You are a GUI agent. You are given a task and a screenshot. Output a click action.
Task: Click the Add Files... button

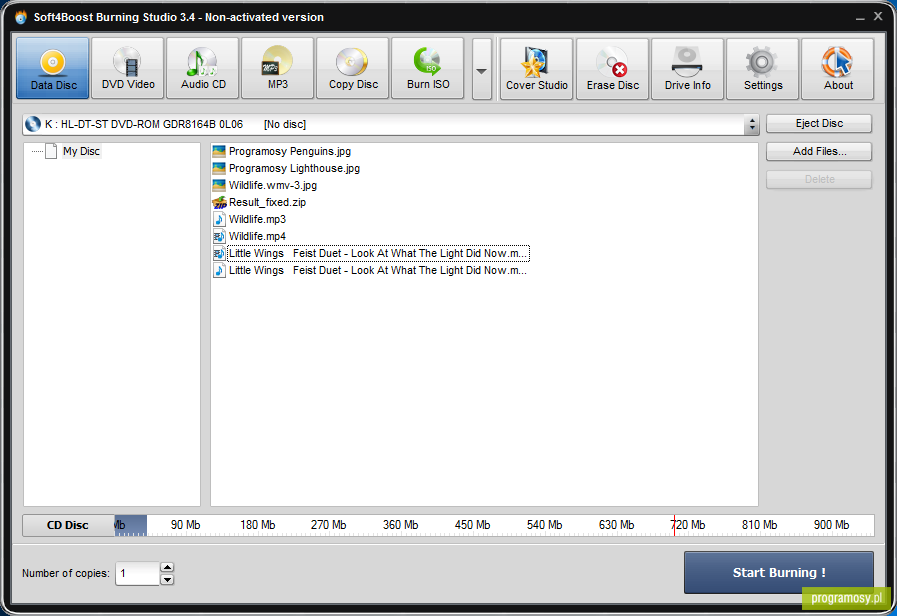point(819,152)
